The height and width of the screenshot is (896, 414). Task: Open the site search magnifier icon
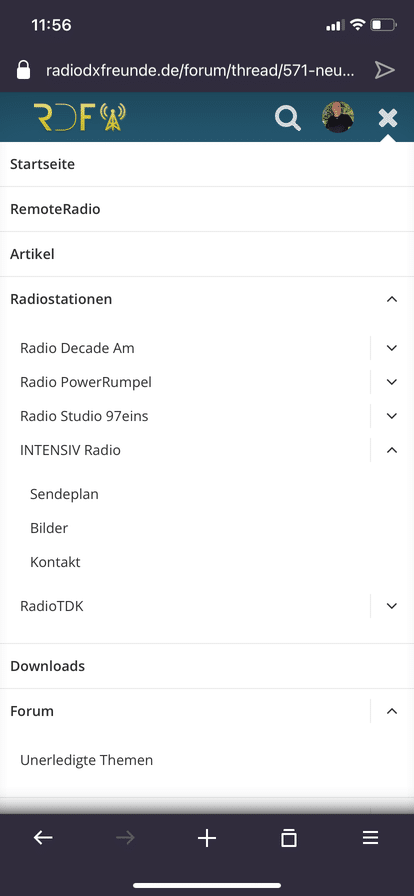coord(288,118)
